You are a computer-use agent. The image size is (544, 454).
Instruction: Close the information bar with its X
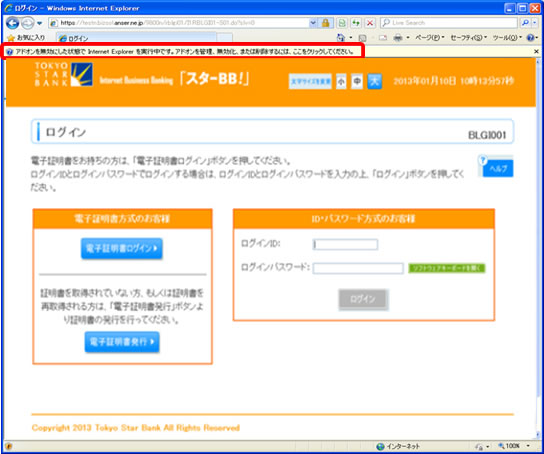536,51
